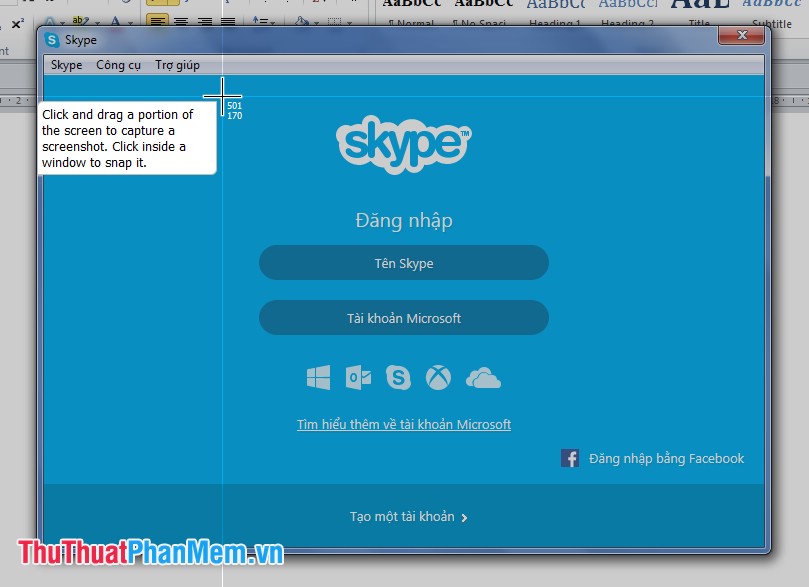
Task: Toggle center text alignment
Action: click(x=180, y=22)
